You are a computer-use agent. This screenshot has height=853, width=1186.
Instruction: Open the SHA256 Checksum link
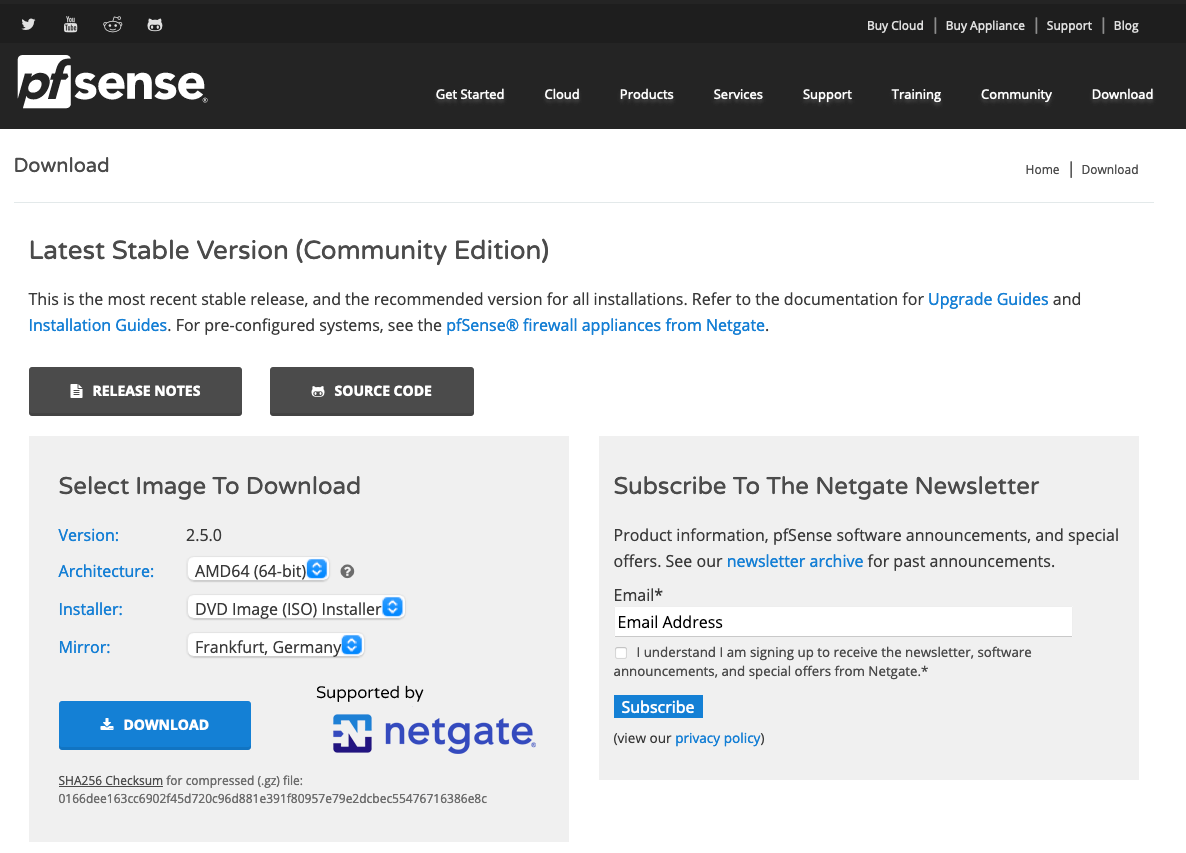click(110, 780)
